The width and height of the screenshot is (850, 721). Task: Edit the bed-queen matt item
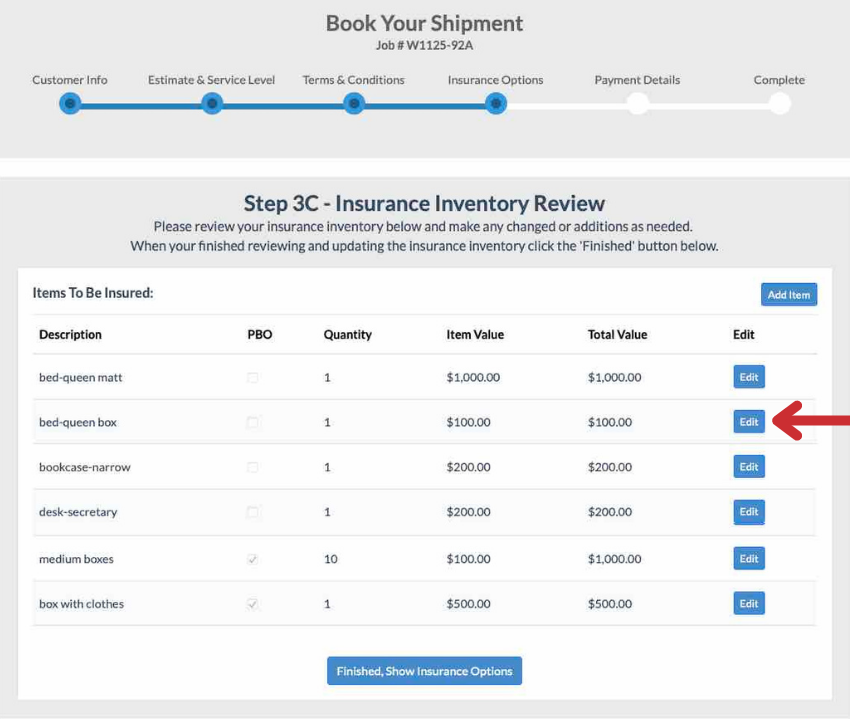point(748,377)
